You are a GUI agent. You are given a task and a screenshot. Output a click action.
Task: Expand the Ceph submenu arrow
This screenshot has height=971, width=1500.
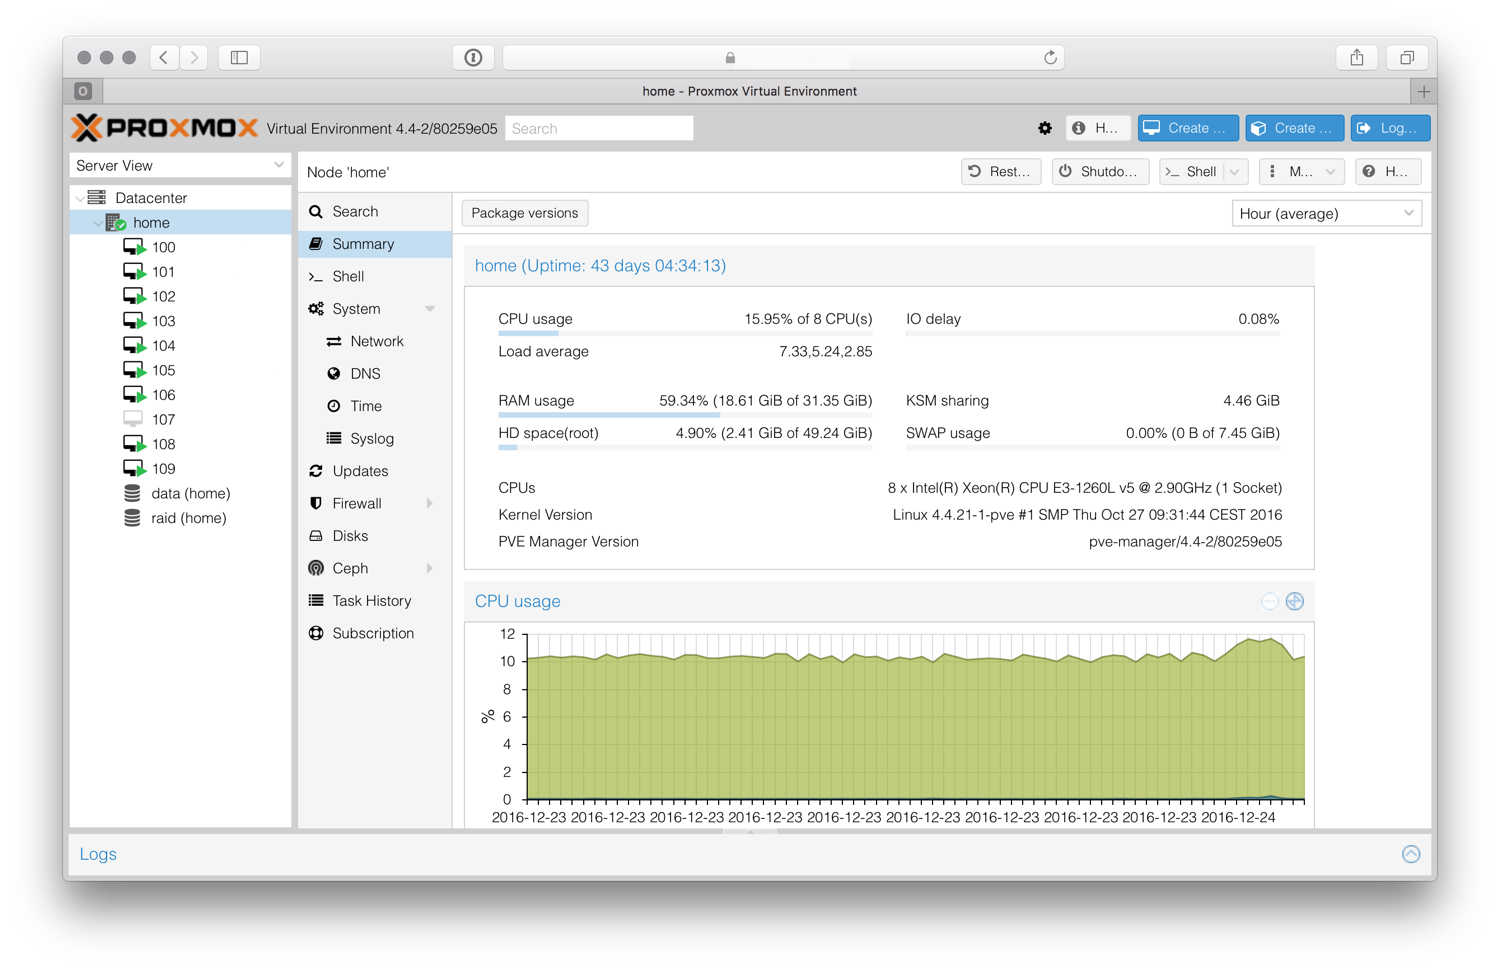pyautogui.click(x=431, y=568)
